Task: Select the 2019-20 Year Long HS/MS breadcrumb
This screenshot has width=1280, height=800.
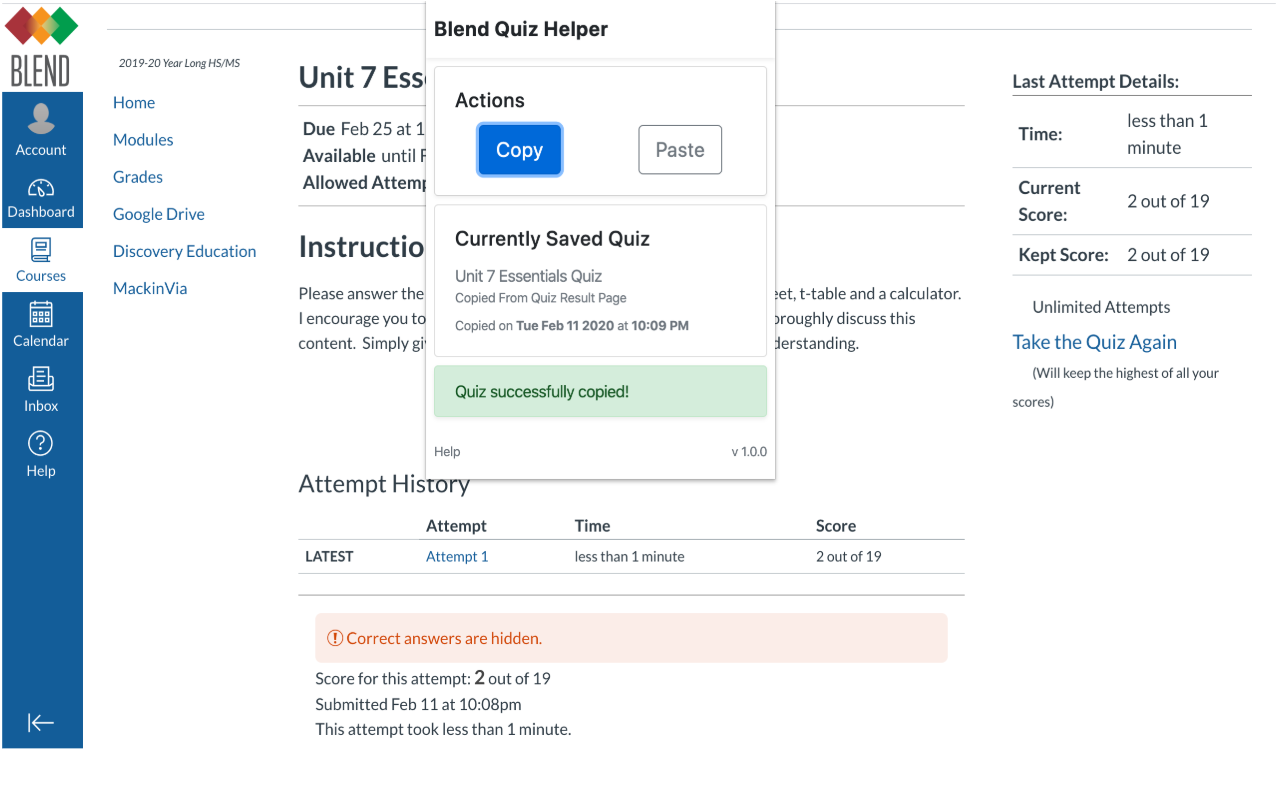Action: click(178, 62)
